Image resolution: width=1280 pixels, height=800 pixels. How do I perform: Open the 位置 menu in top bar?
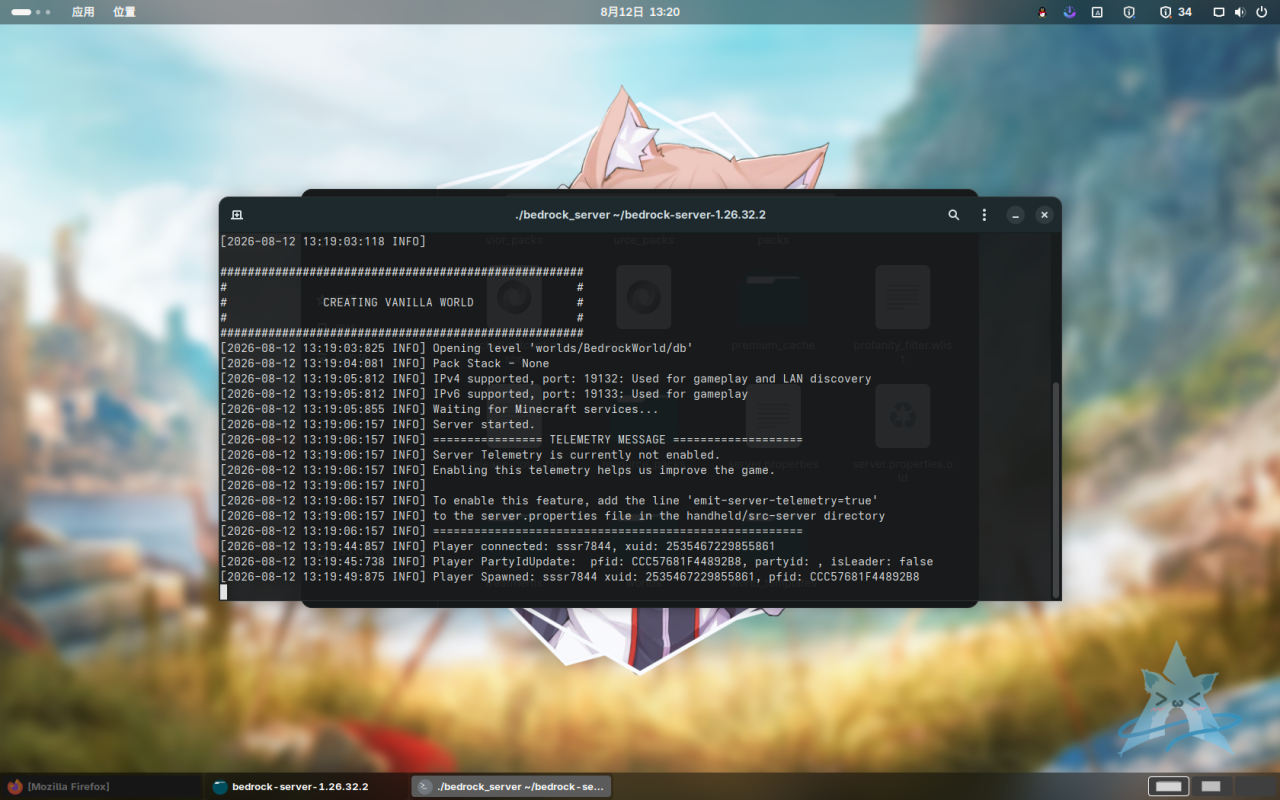point(124,12)
